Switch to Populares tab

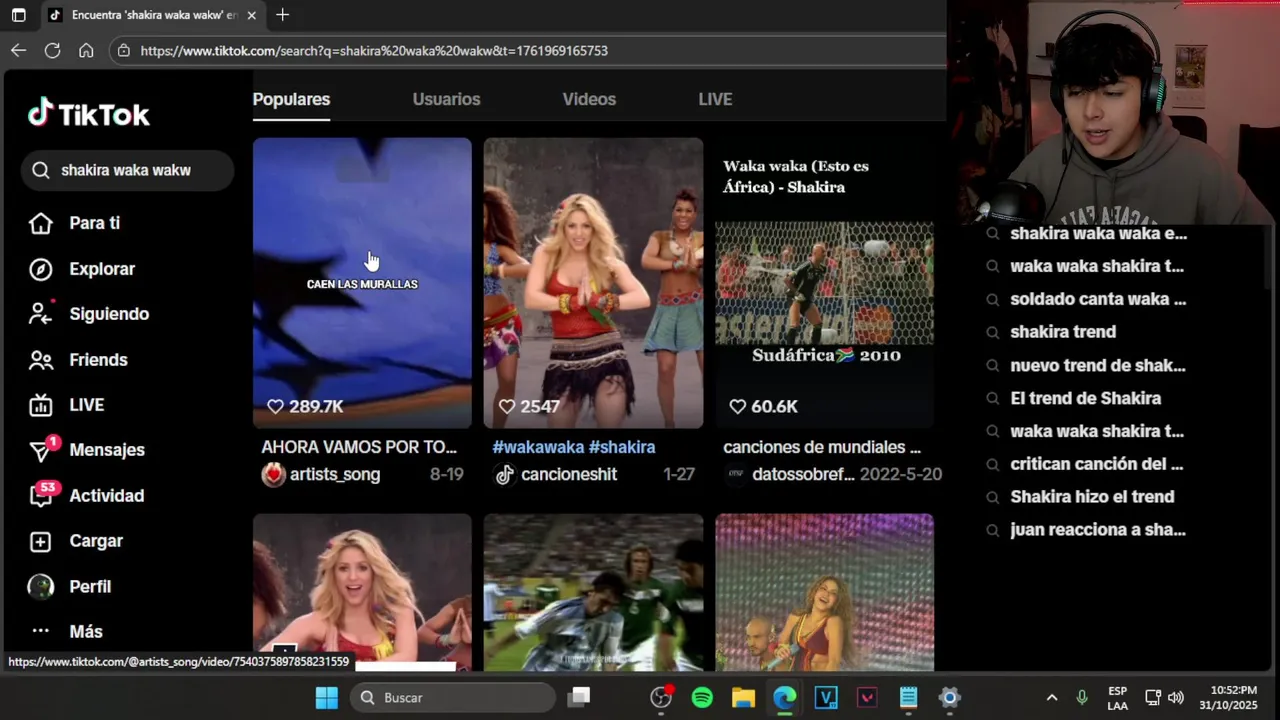pyautogui.click(x=291, y=99)
